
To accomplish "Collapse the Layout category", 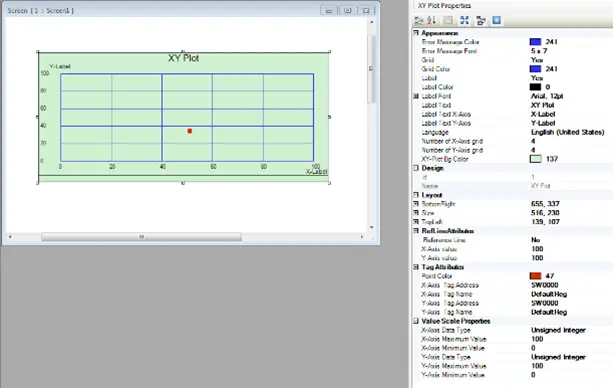I will tap(416, 194).
